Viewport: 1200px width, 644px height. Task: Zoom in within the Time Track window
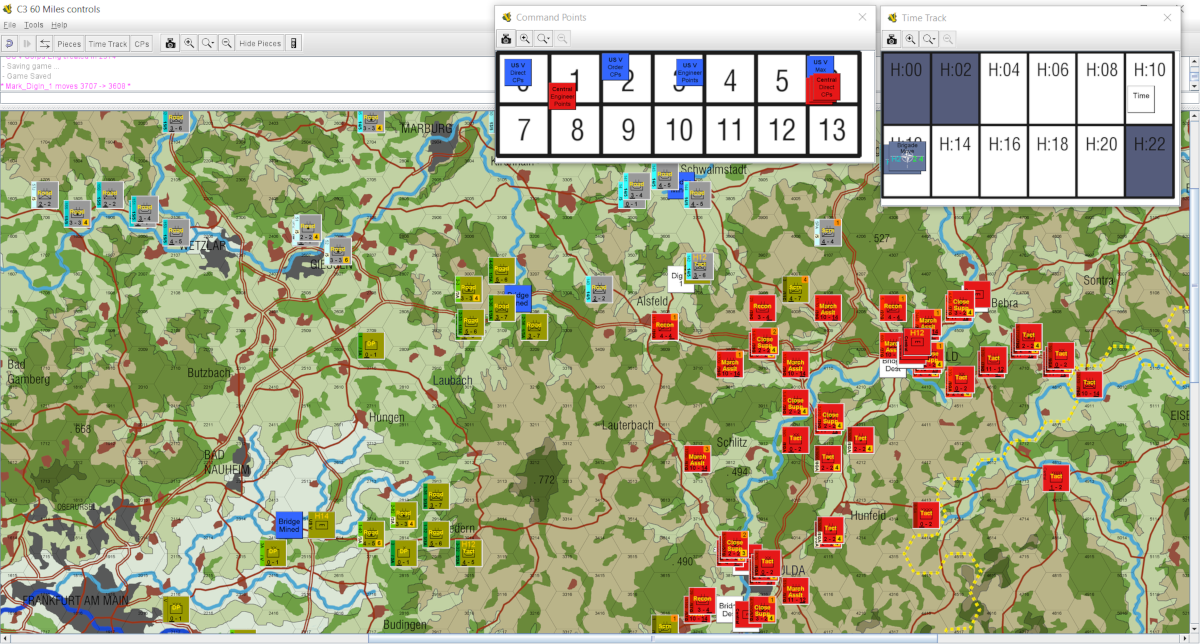(910, 39)
